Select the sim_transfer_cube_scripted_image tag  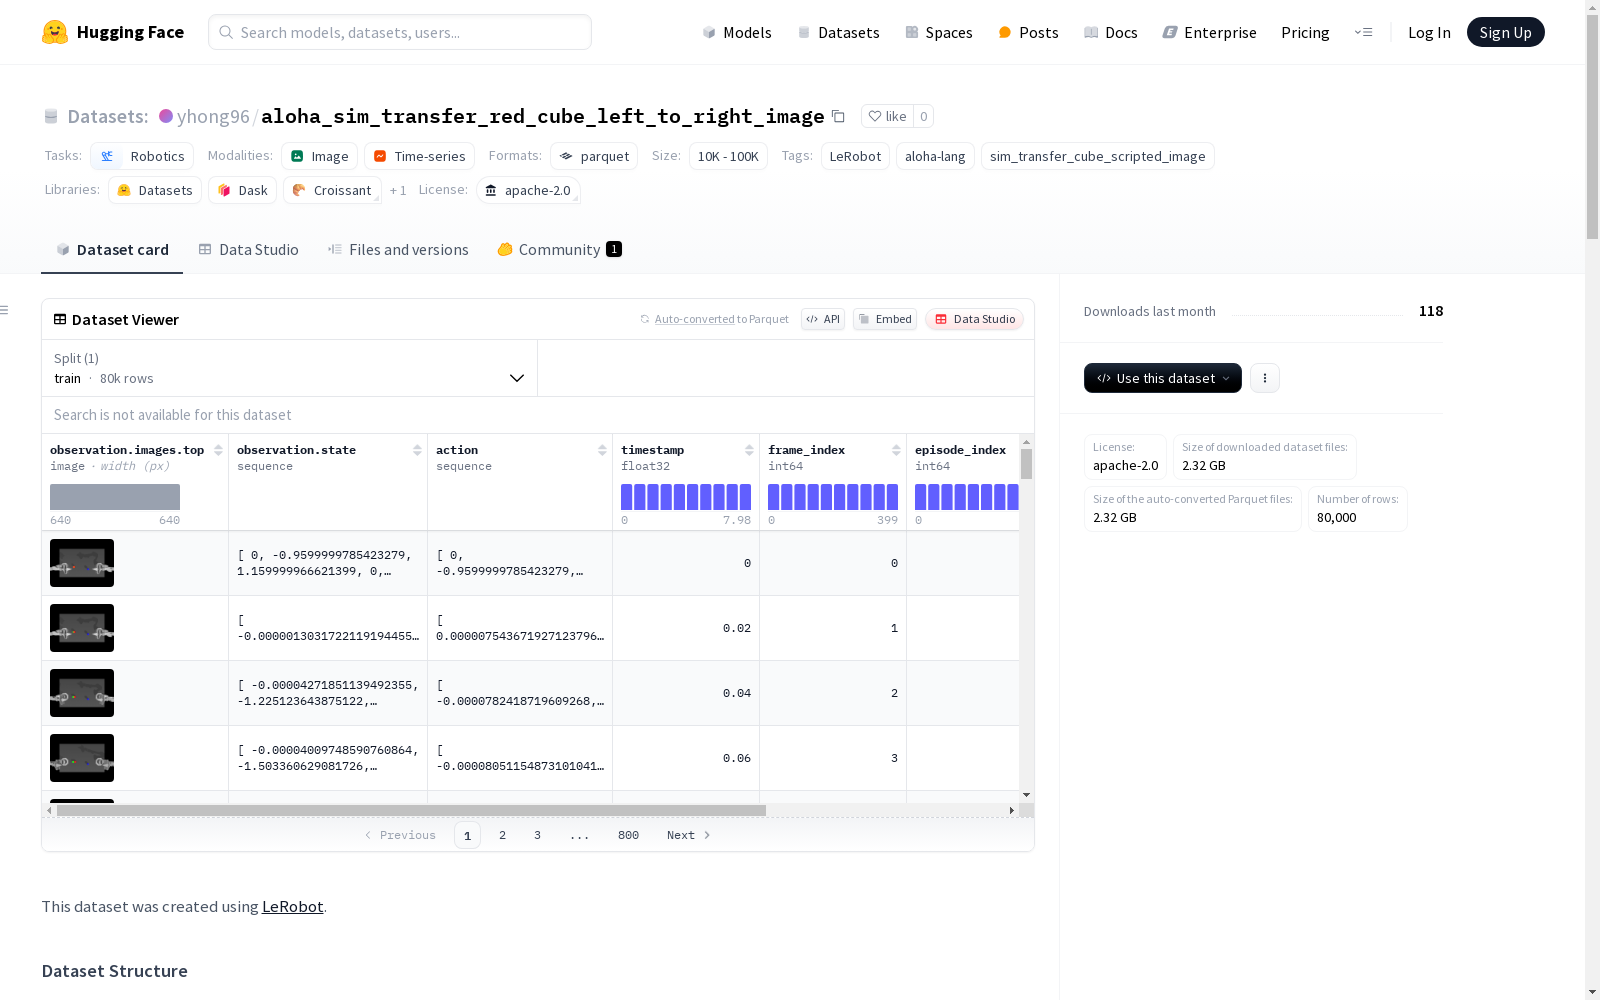click(1098, 156)
